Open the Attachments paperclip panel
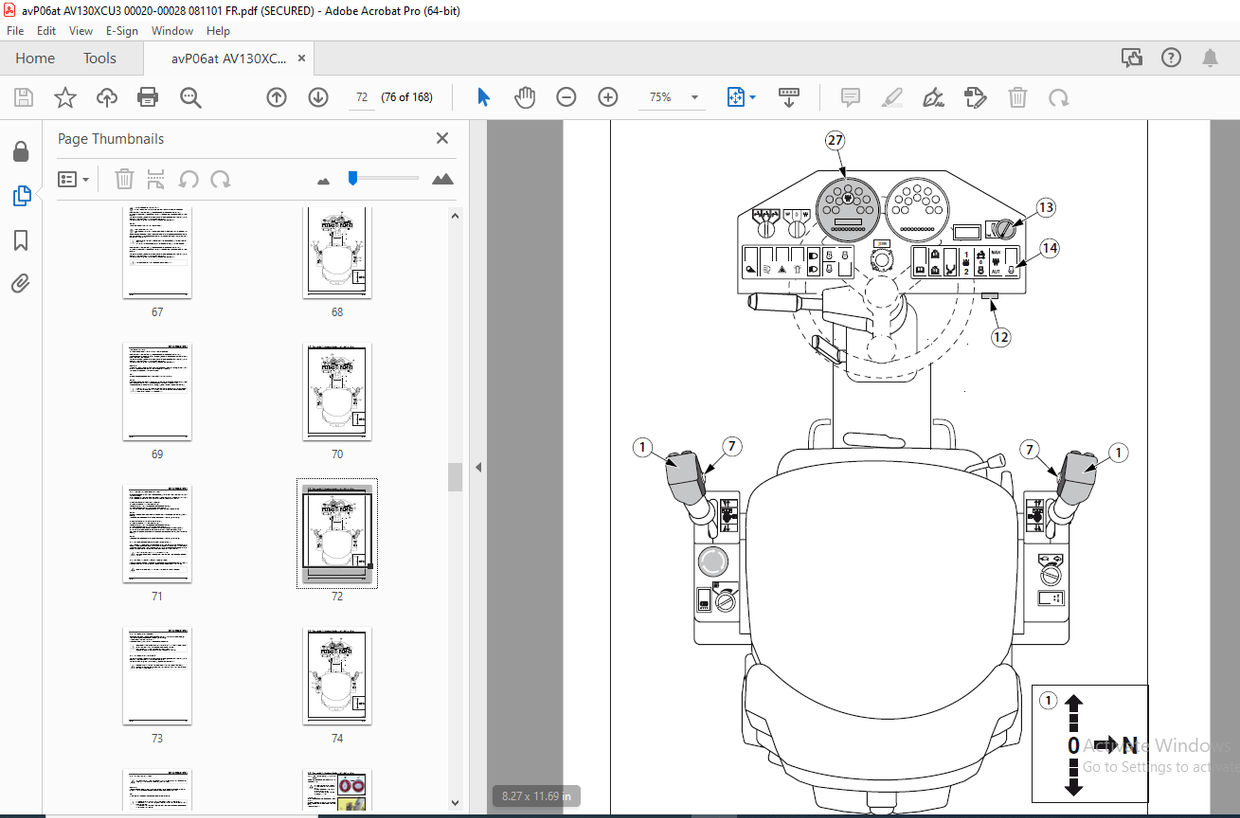This screenshot has width=1240, height=818. point(21,284)
